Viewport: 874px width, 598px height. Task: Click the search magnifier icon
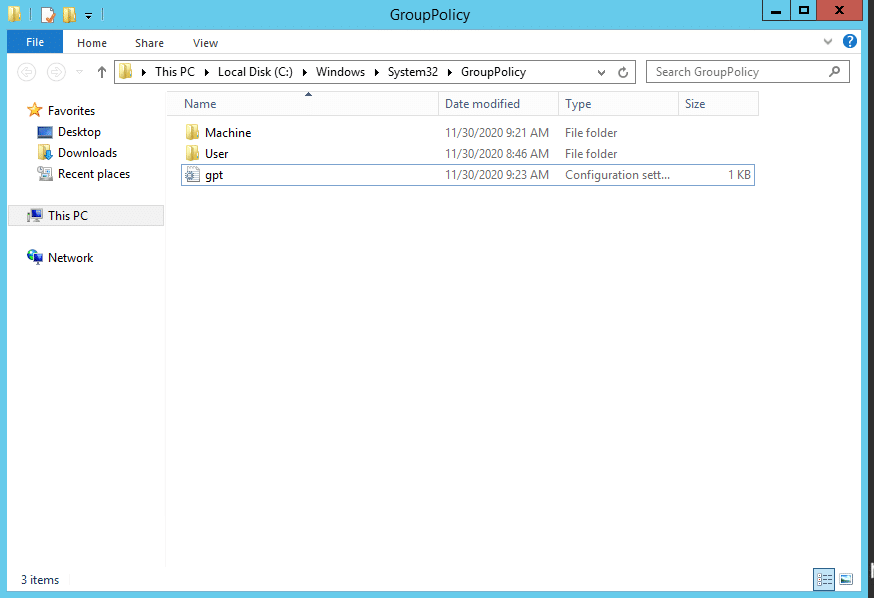pos(834,71)
